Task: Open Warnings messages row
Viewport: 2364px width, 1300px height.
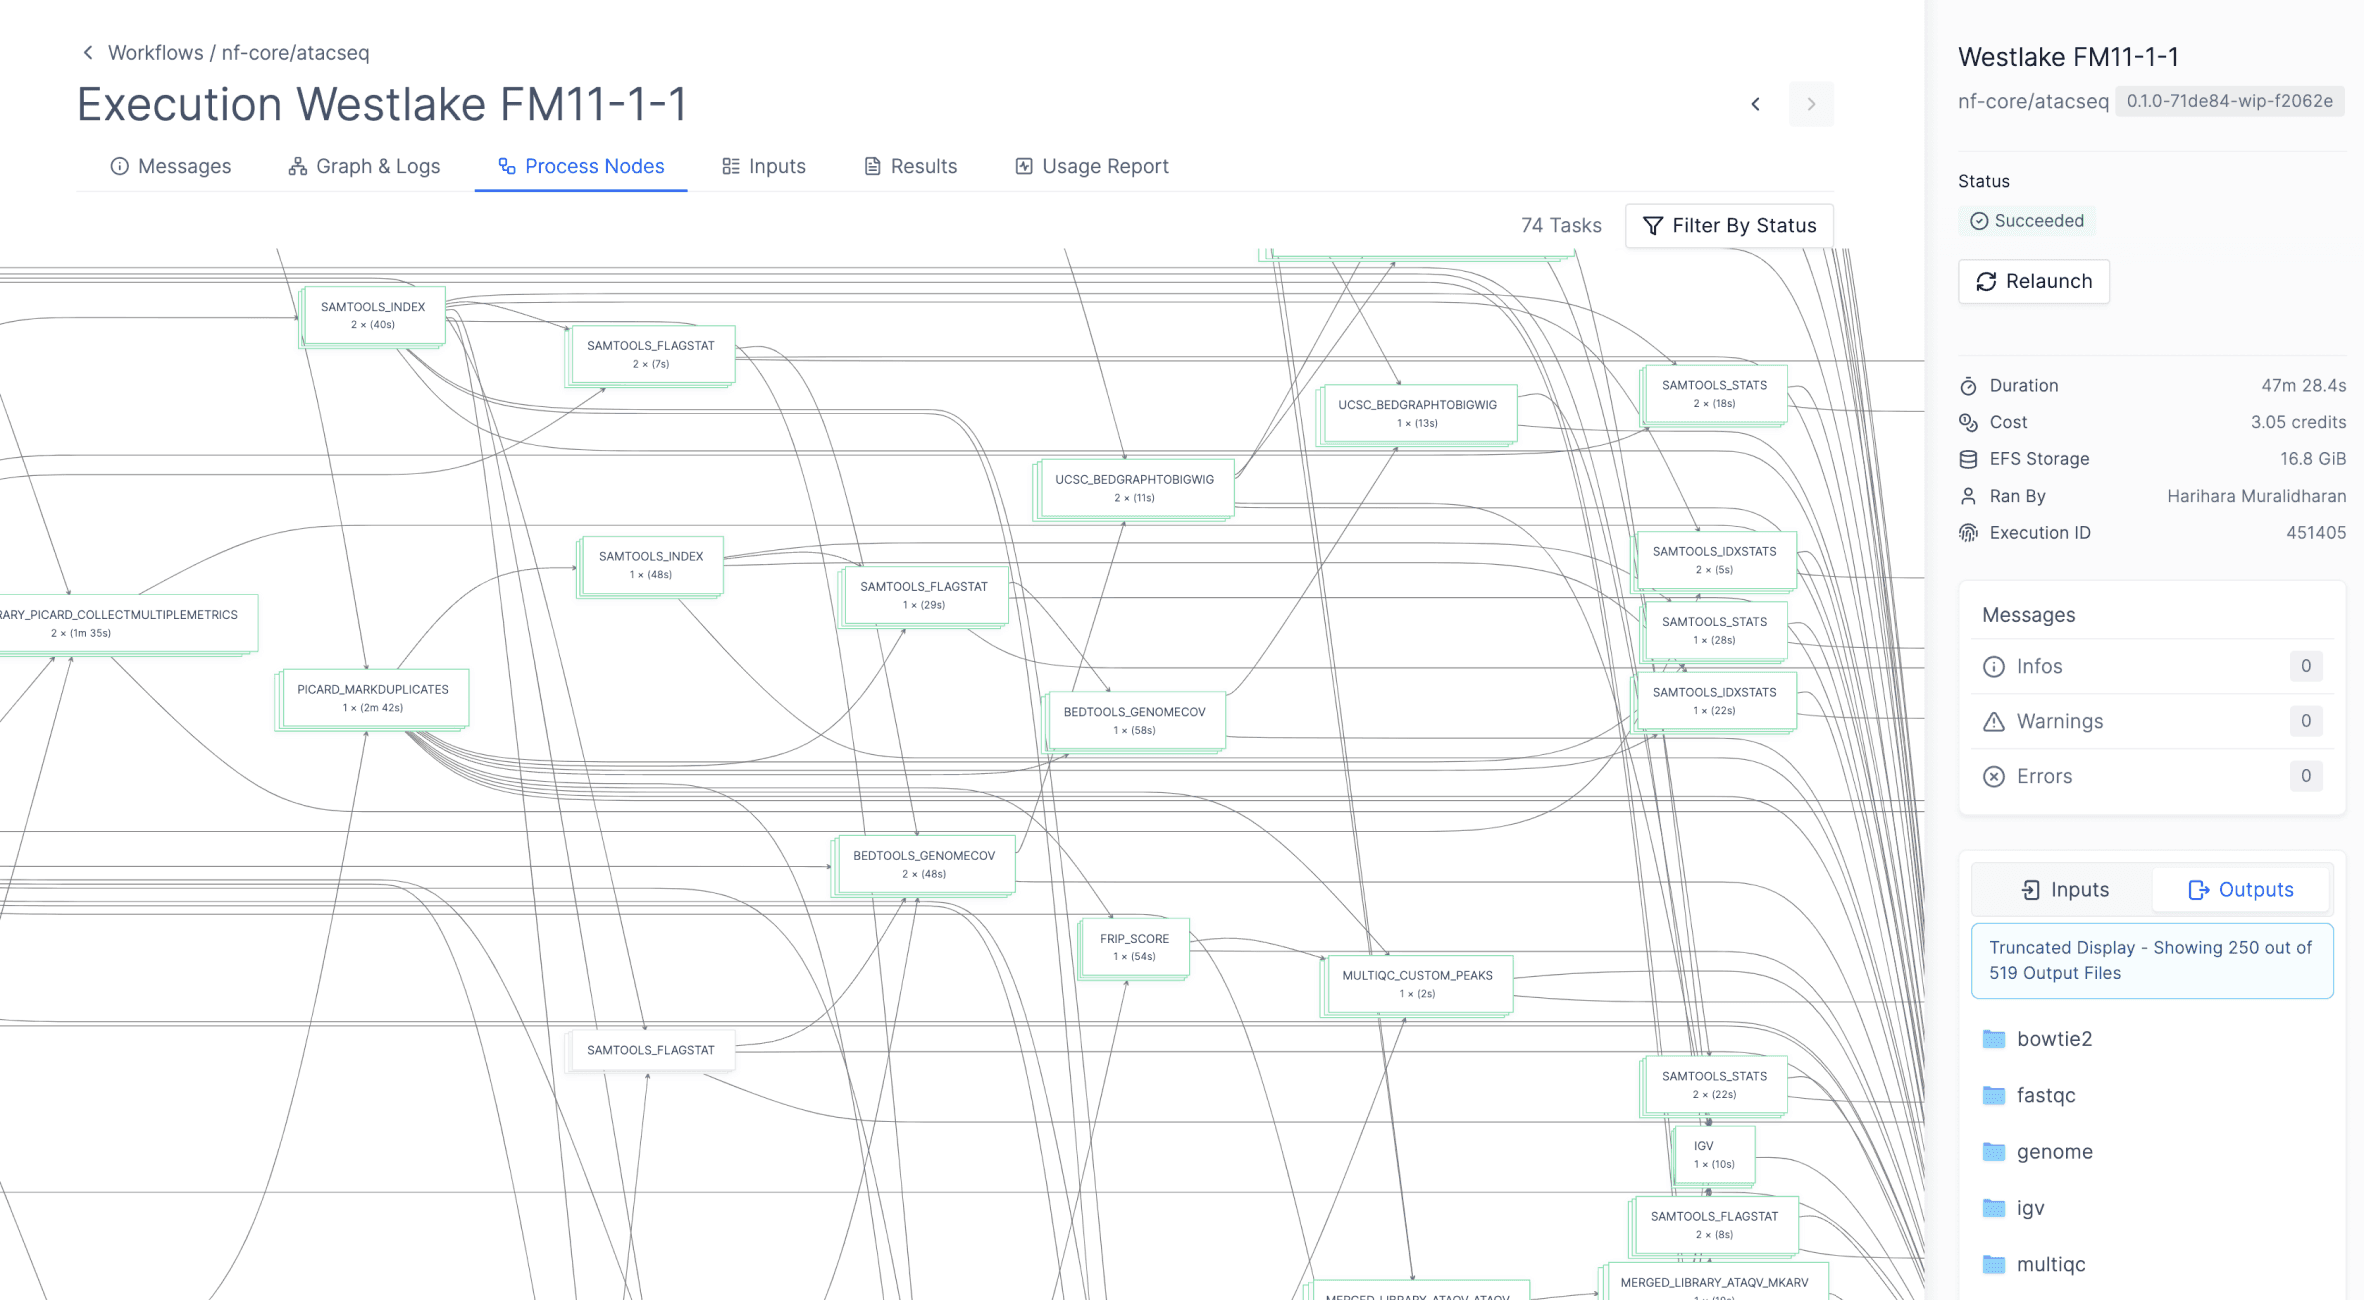Action: coord(2151,721)
